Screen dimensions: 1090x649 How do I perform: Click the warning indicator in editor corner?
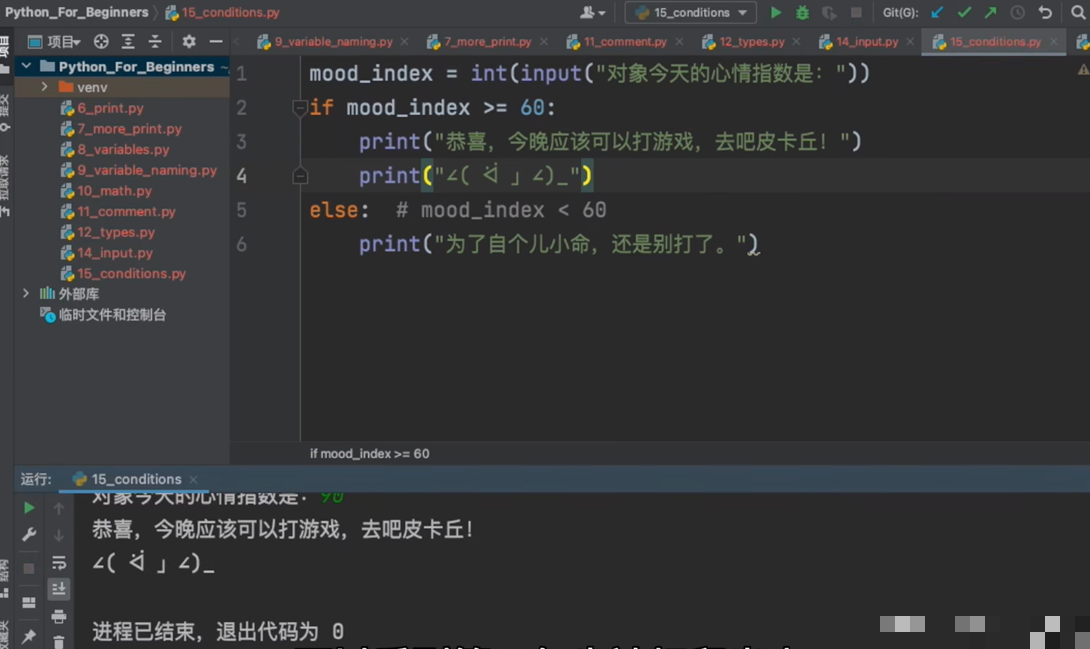pos(1083,69)
